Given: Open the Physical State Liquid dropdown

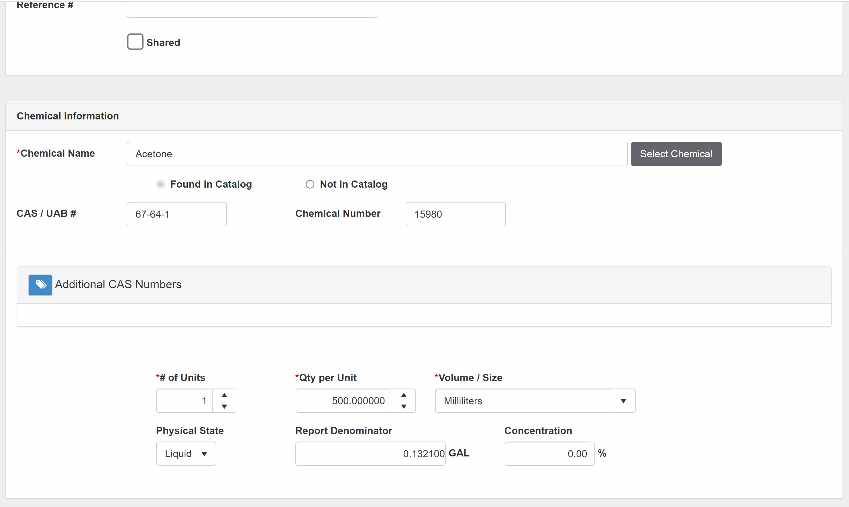Looking at the screenshot, I should pyautogui.click(x=185, y=454).
